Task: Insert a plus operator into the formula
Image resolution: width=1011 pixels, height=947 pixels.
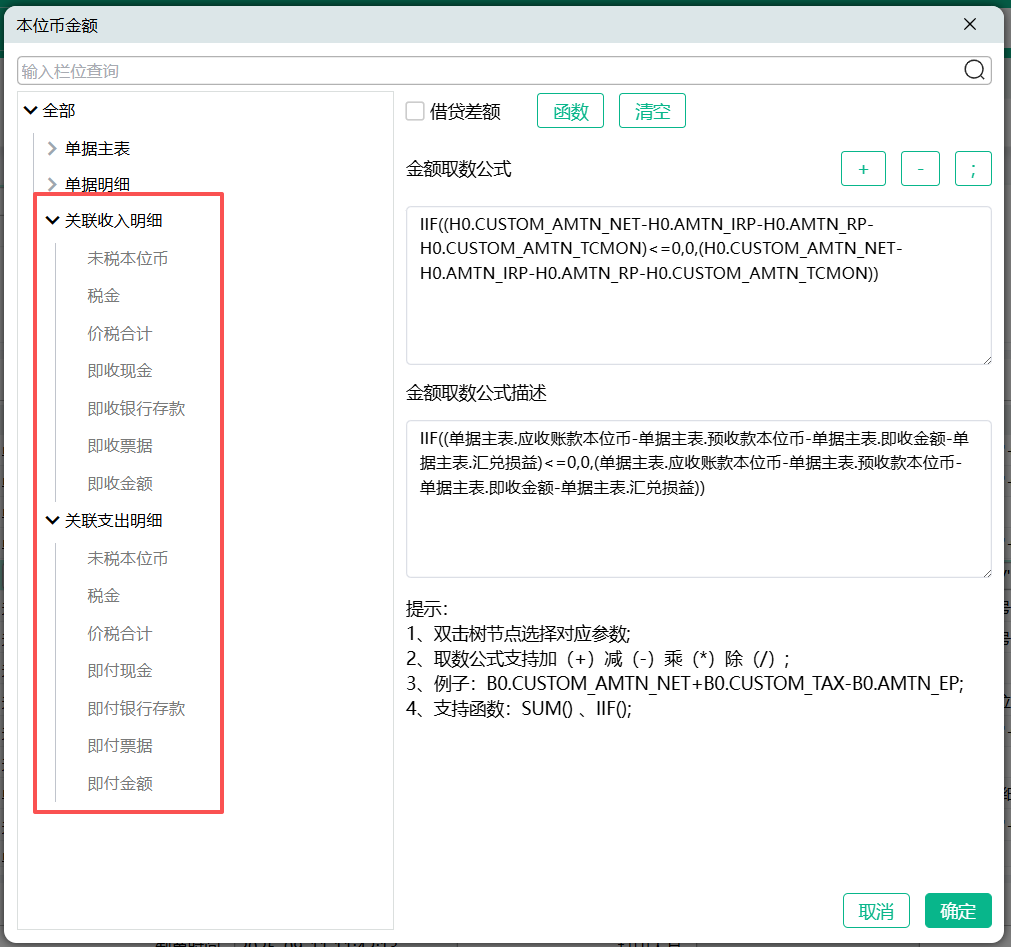Action: click(863, 169)
